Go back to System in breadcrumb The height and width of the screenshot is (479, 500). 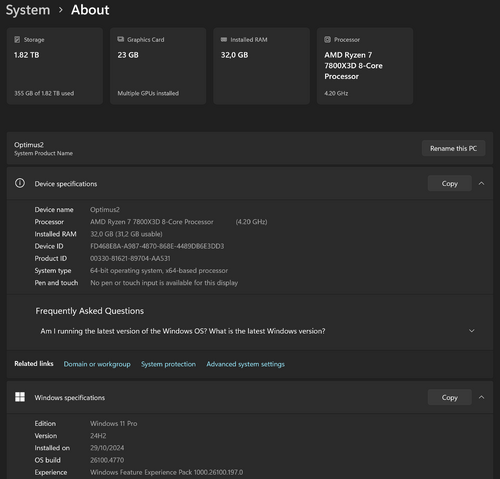(x=28, y=10)
